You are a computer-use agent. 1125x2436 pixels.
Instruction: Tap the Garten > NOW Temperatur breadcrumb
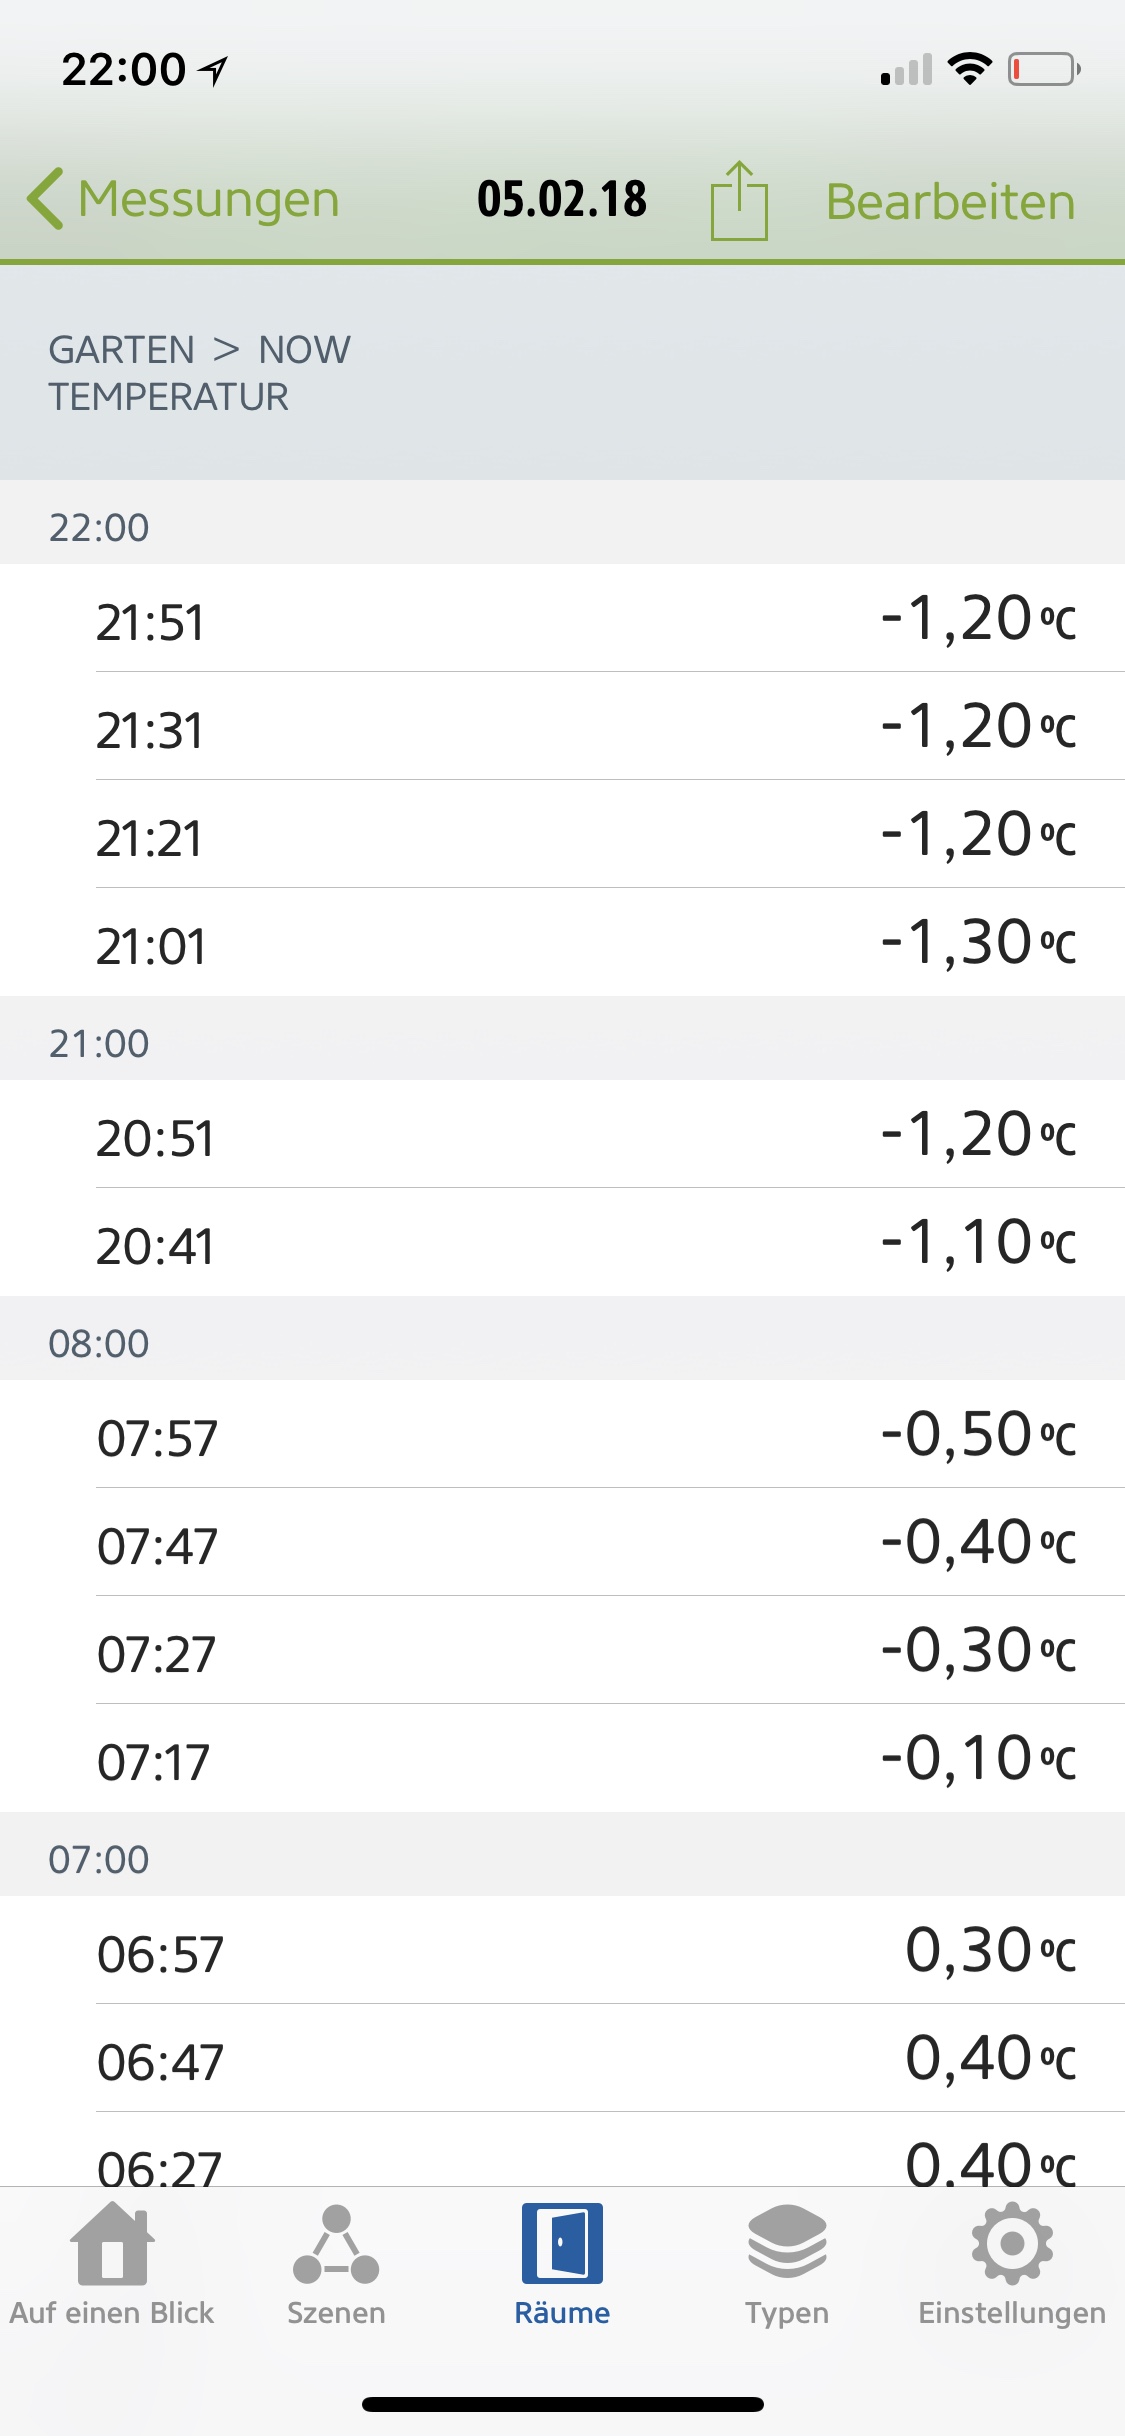(x=200, y=373)
